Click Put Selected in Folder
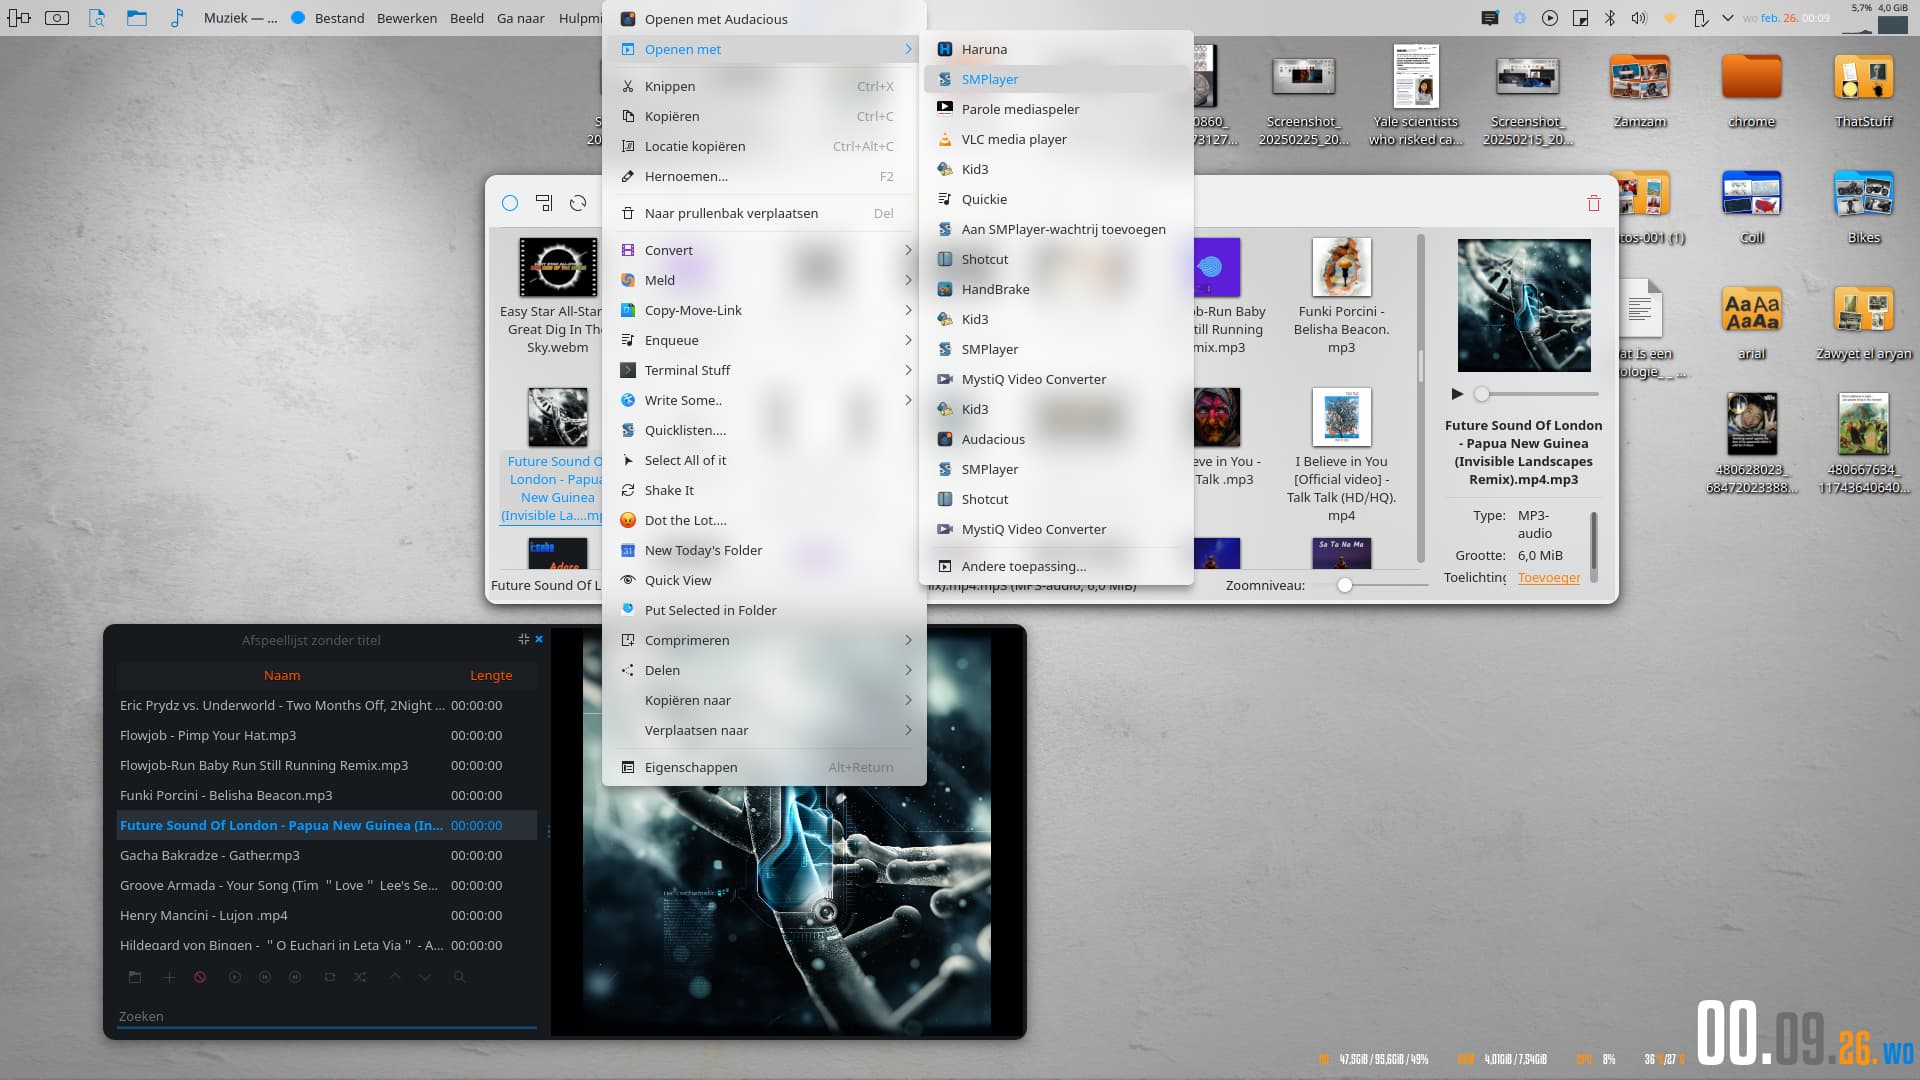The width and height of the screenshot is (1920, 1080). (764, 610)
